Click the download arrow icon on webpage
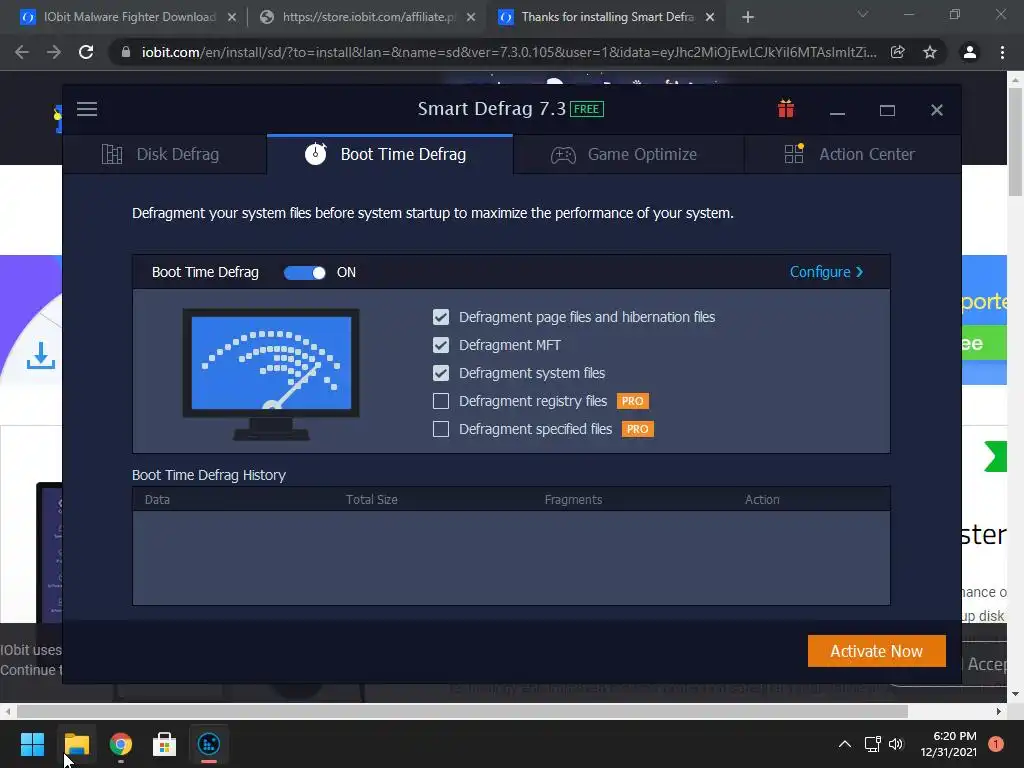 [40, 356]
